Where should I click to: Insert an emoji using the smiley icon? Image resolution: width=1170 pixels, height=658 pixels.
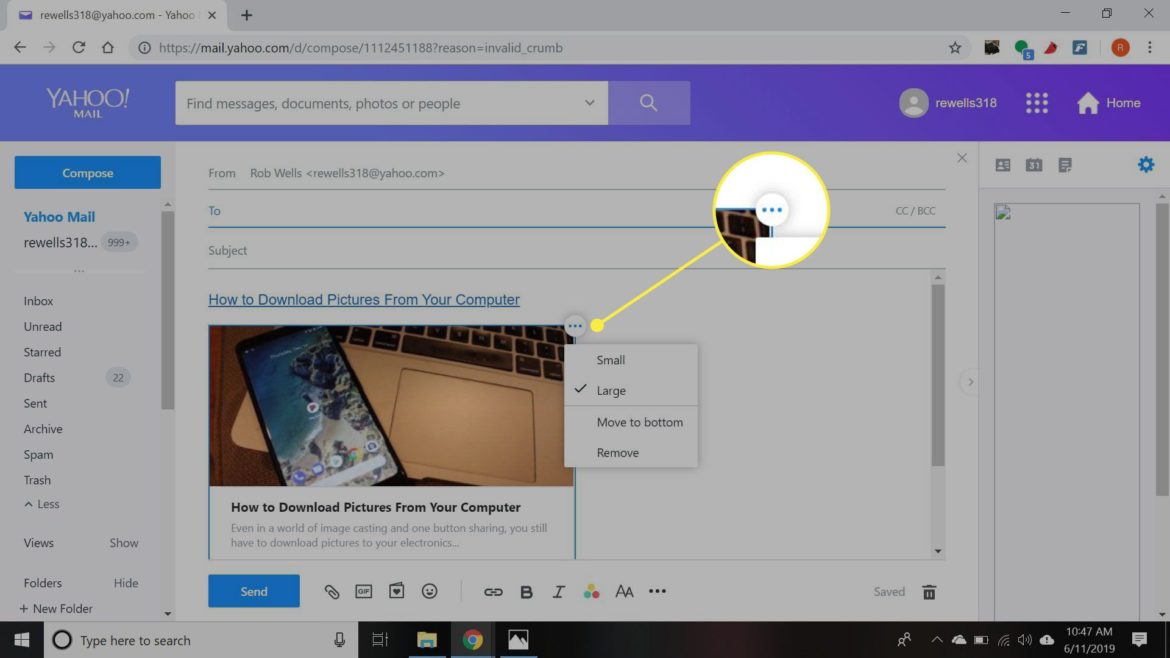(430, 592)
